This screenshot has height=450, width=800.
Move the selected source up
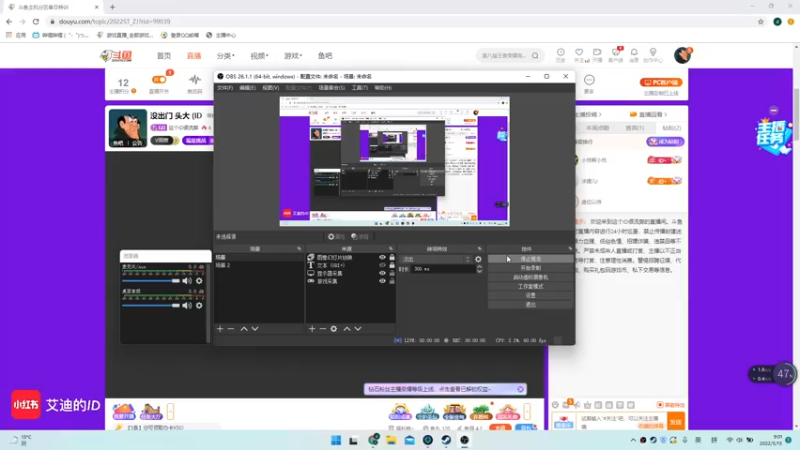coord(347,329)
